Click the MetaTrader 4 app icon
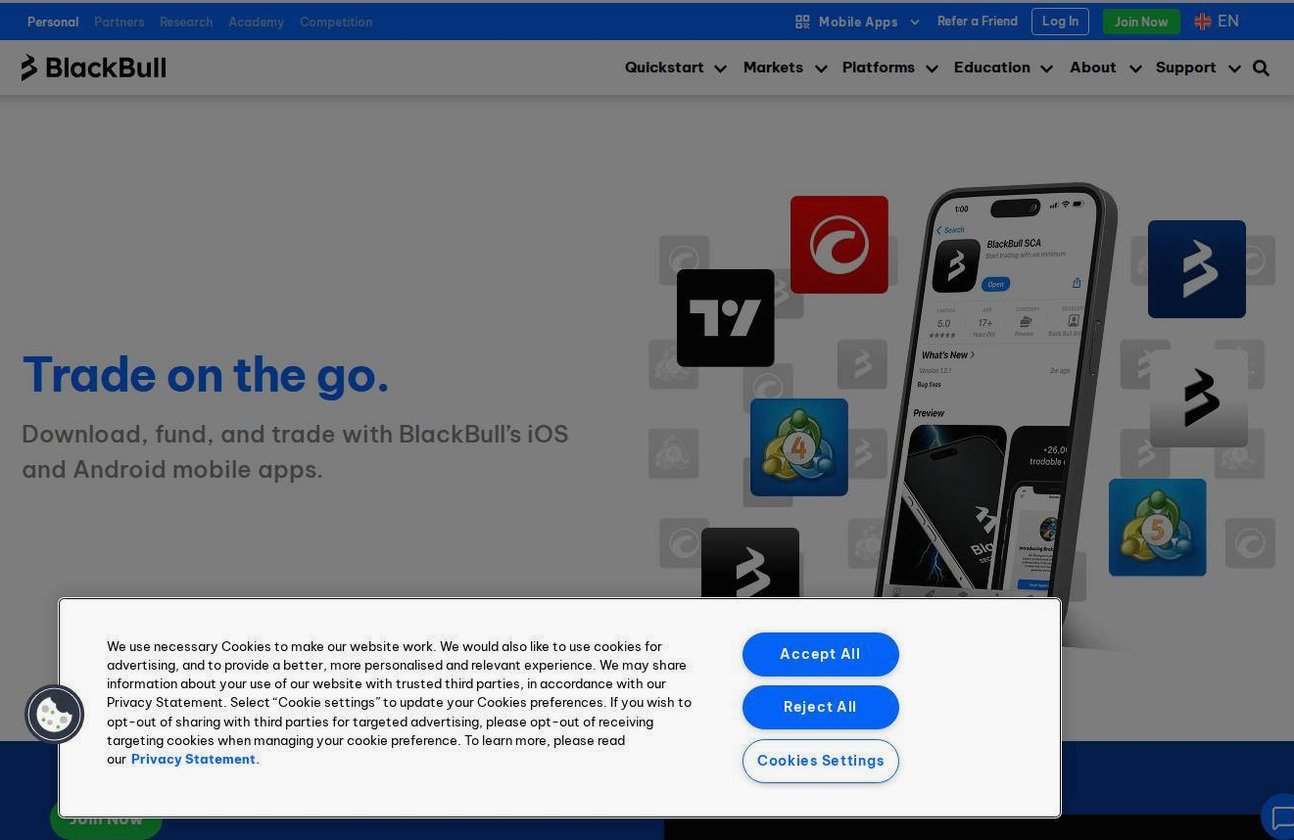 [799, 447]
